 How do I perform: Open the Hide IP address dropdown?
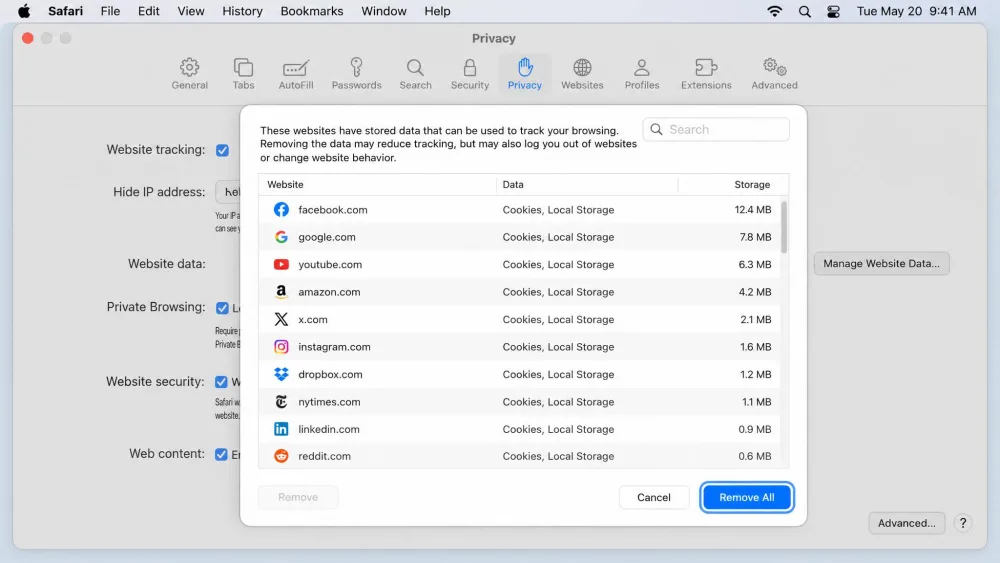point(228,192)
